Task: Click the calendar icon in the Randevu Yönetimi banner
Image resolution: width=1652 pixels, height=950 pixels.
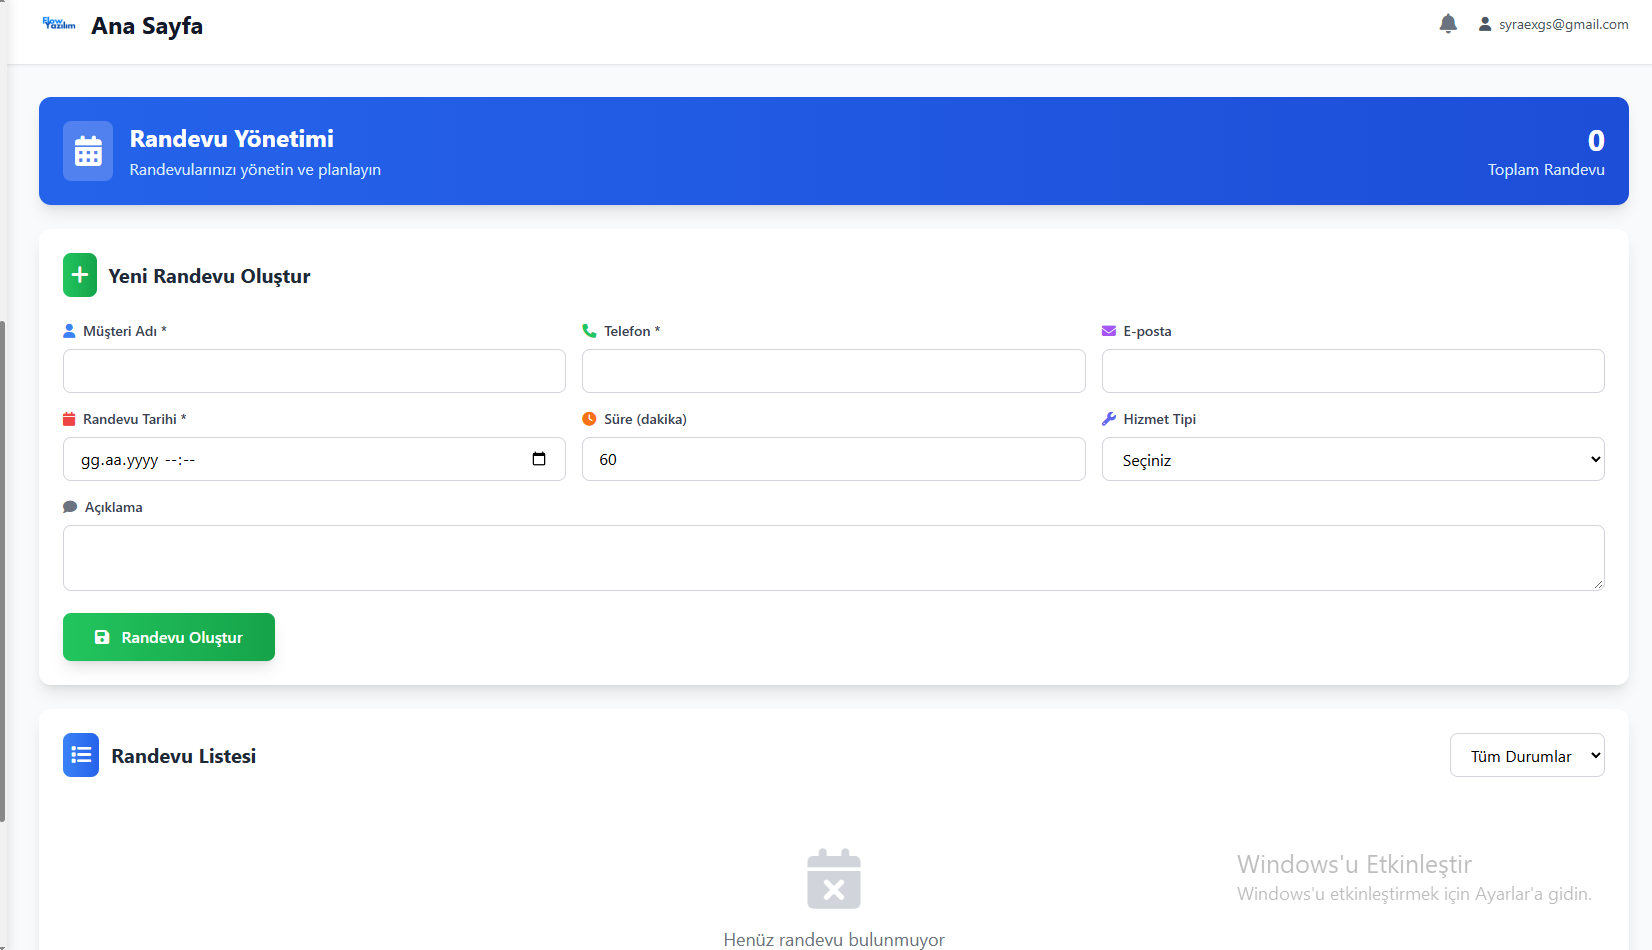Action: click(88, 151)
